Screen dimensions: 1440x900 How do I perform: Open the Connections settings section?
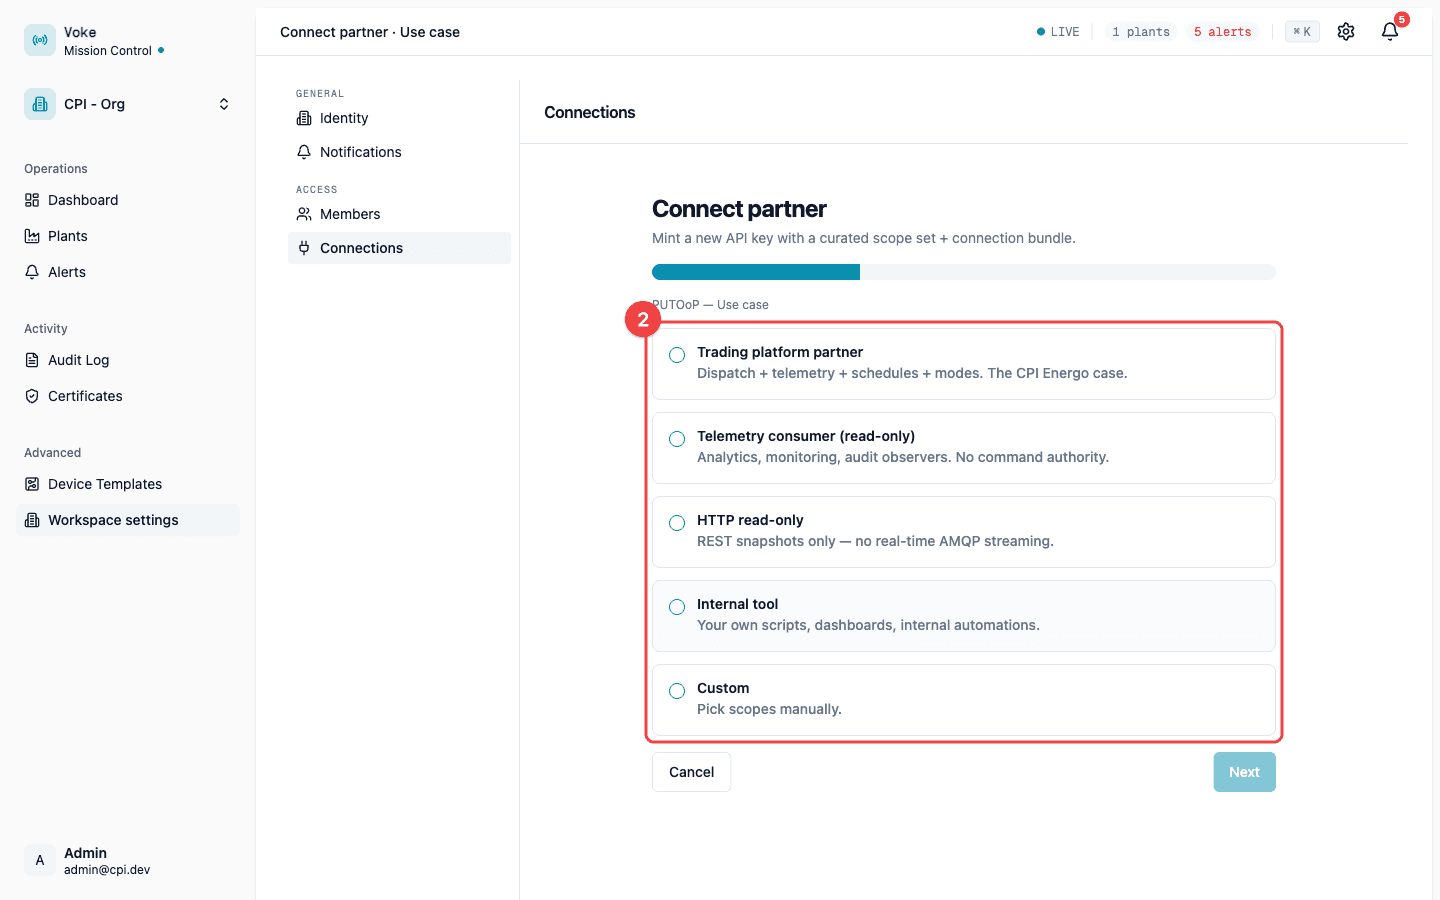(x=399, y=248)
